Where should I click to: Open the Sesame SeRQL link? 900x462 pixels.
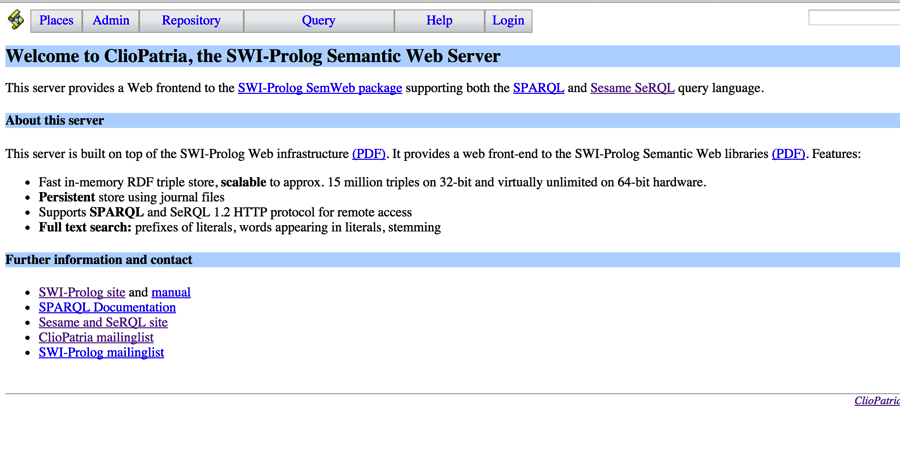632,88
